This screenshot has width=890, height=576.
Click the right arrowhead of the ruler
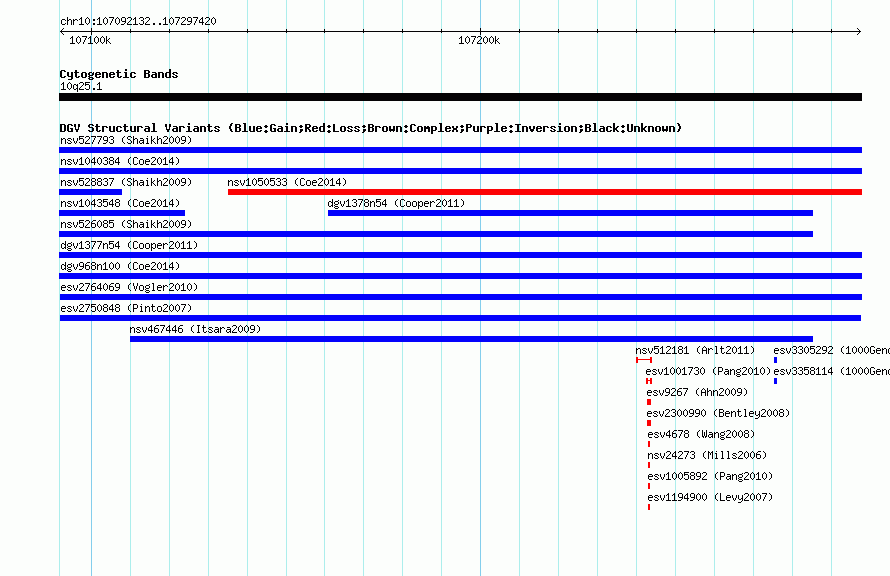coord(859,31)
